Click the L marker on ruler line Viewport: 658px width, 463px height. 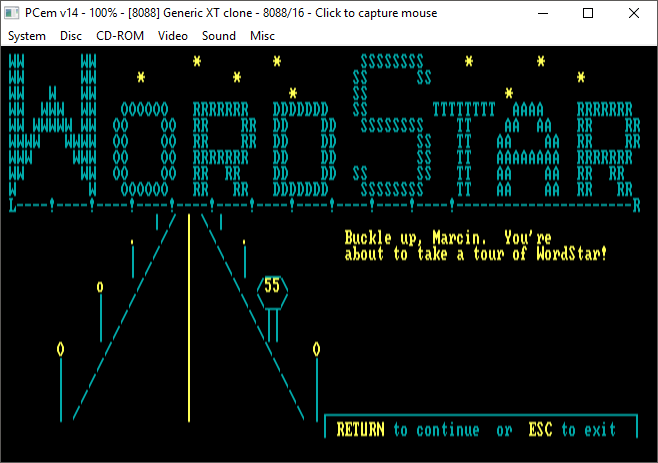[13, 205]
